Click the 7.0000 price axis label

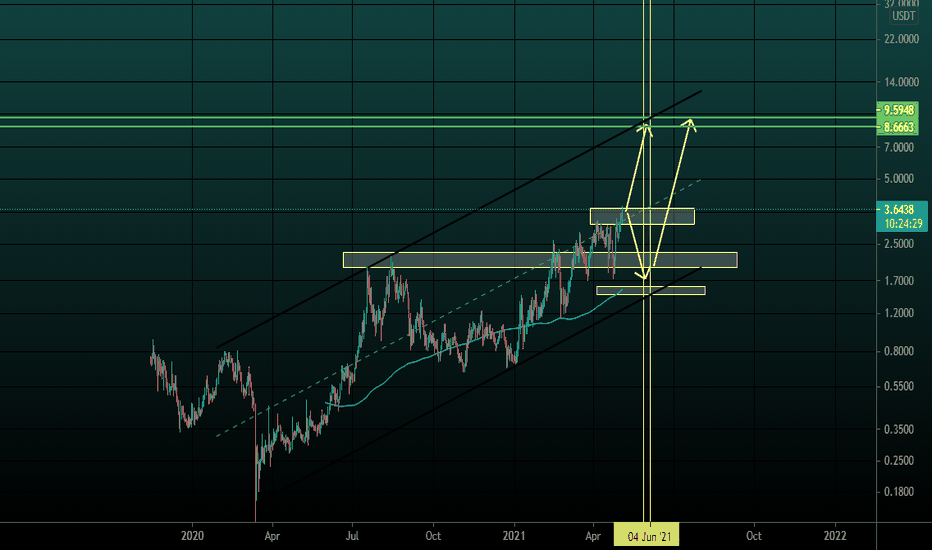point(899,147)
